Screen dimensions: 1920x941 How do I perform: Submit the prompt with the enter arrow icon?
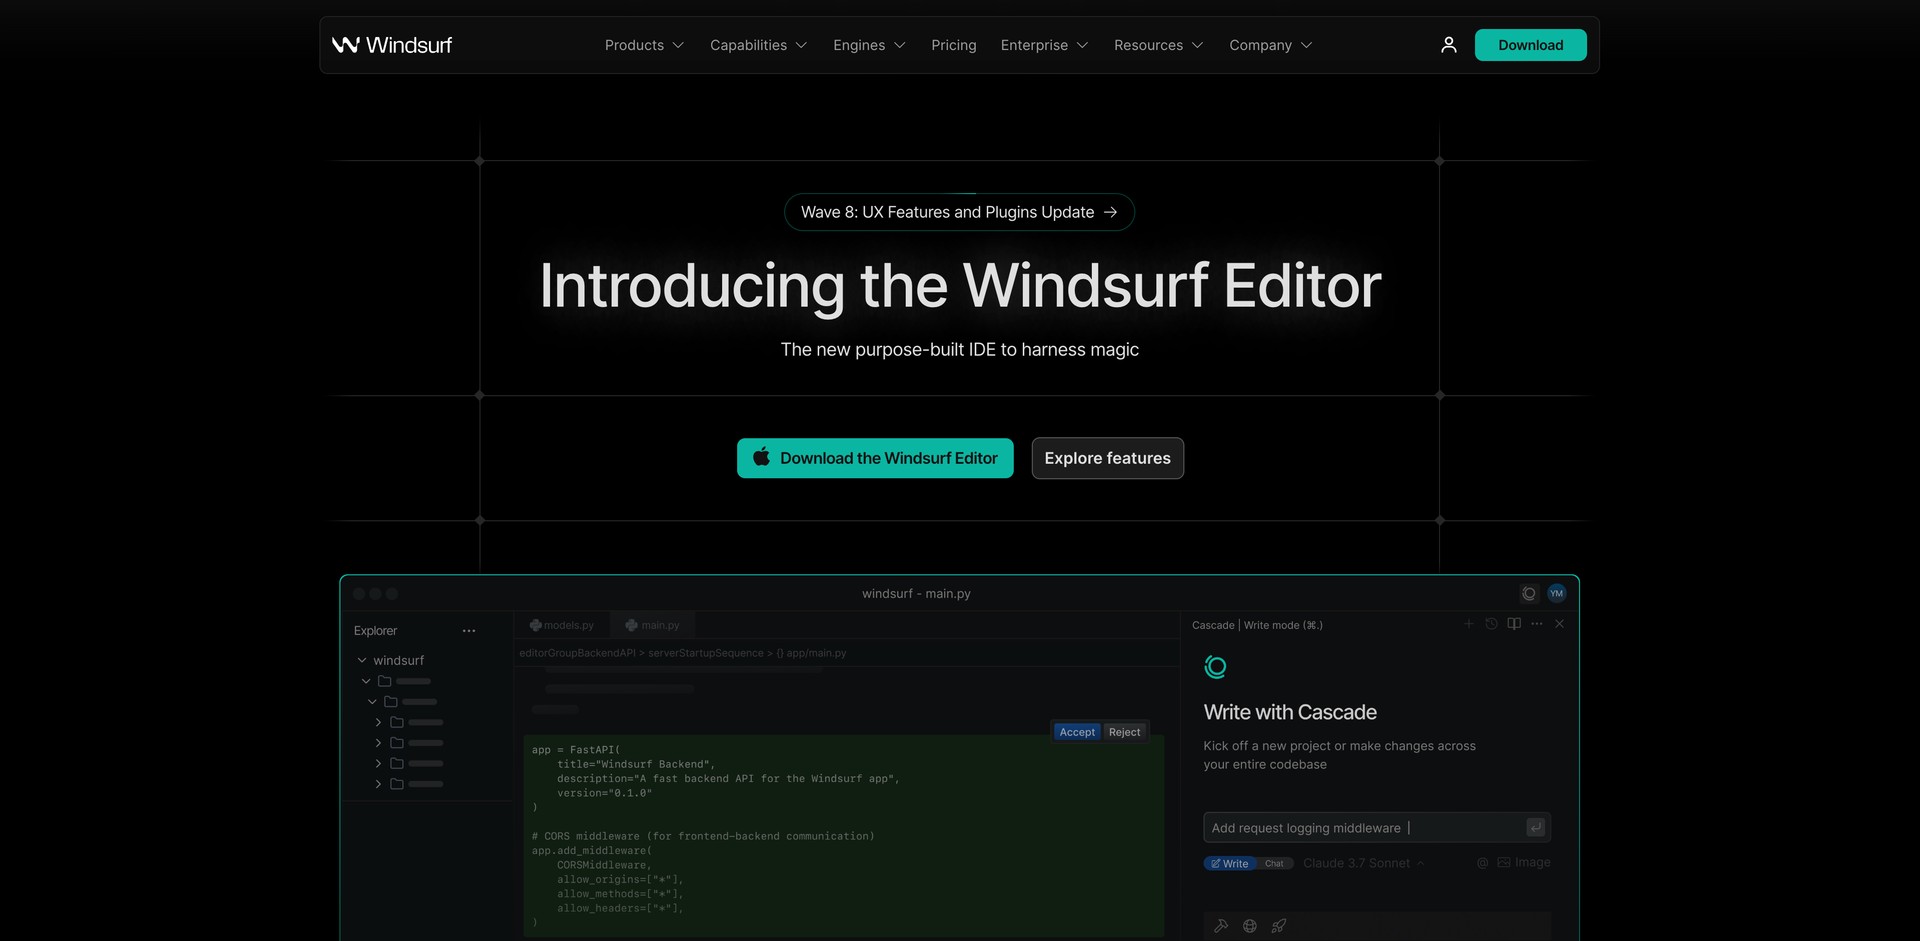1536,827
